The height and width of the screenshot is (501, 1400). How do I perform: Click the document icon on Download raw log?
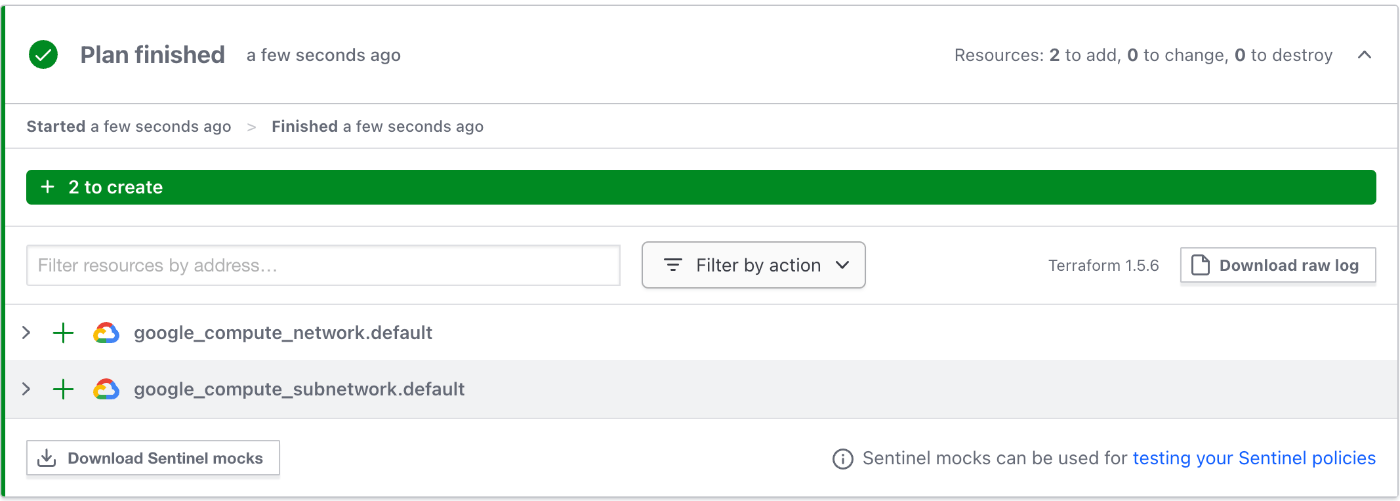[x=1201, y=265]
